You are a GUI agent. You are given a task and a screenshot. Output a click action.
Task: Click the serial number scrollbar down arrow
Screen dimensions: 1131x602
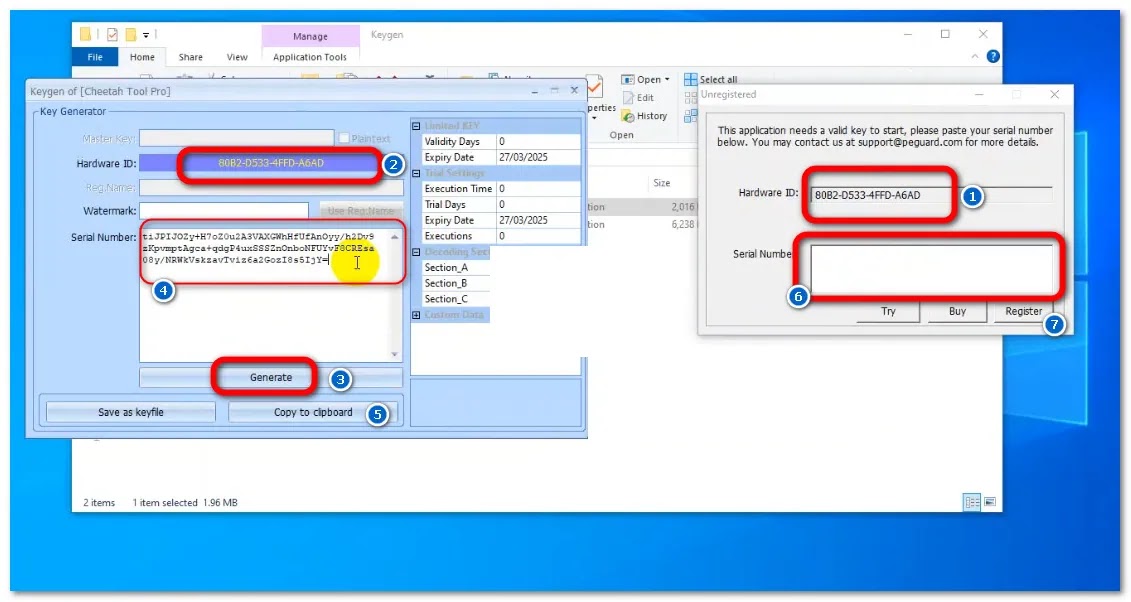(x=395, y=354)
